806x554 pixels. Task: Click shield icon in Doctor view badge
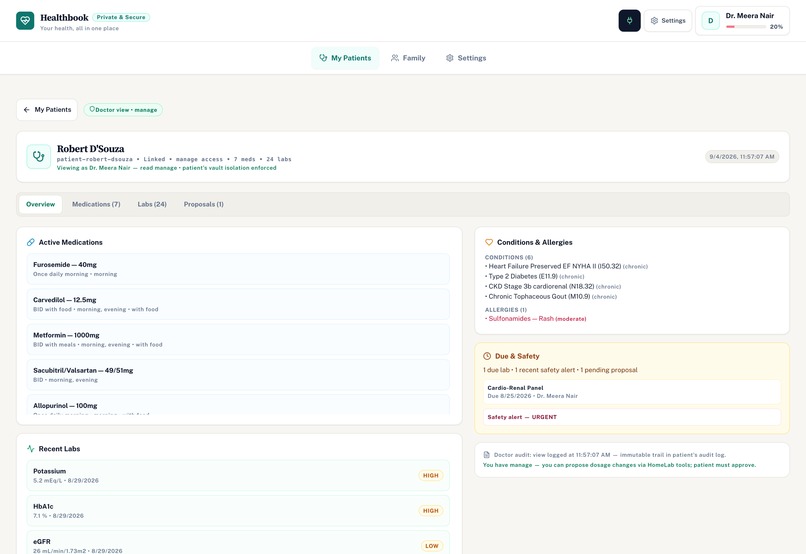(x=92, y=109)
